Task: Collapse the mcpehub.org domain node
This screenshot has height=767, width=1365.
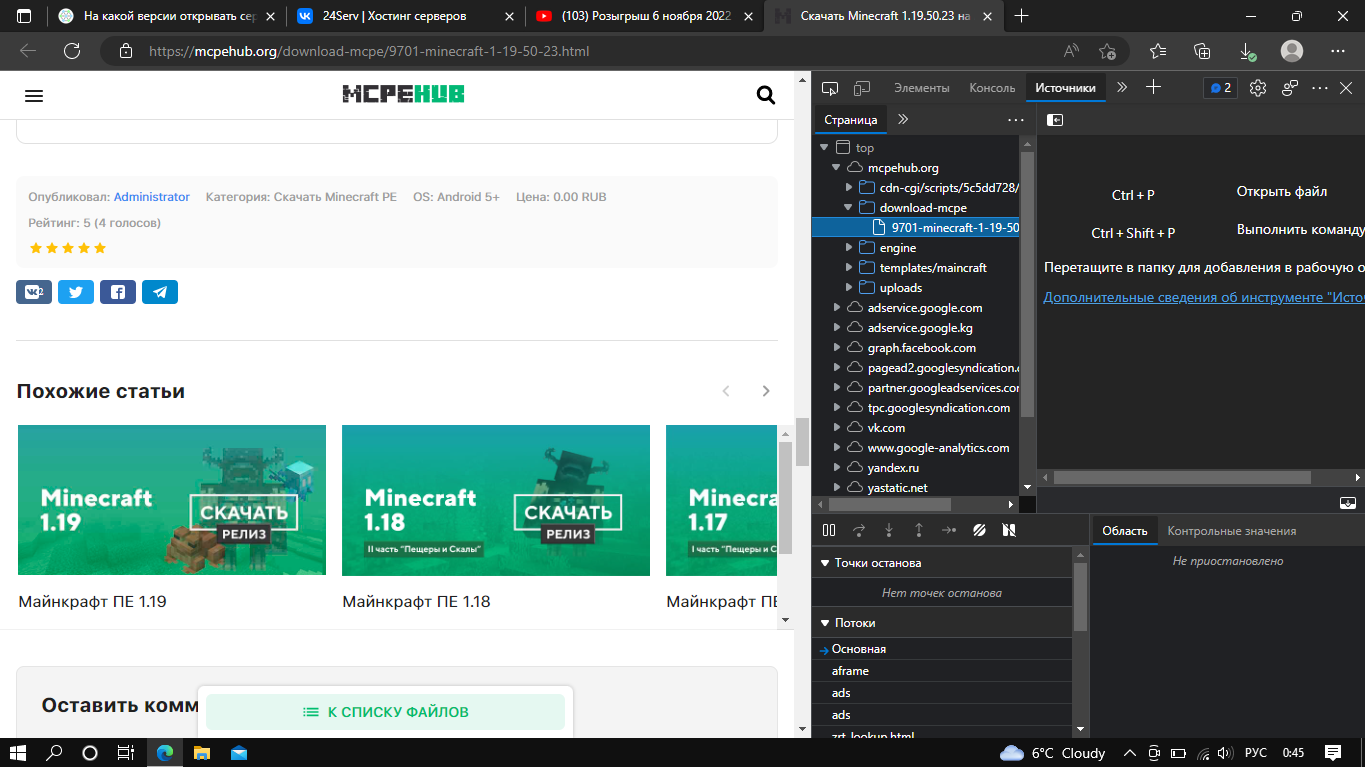Action: tap(836, 168)
